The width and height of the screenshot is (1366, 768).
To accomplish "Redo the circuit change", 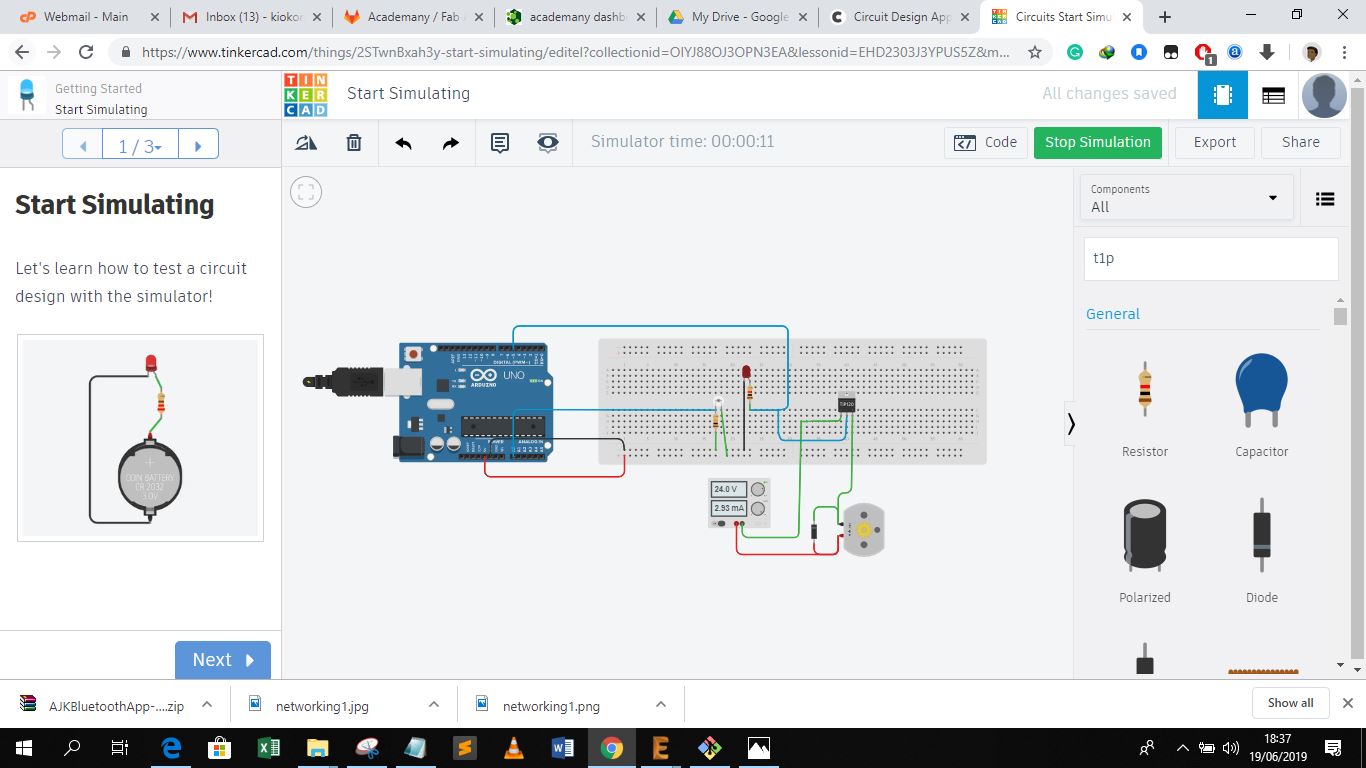I will 451,143.
